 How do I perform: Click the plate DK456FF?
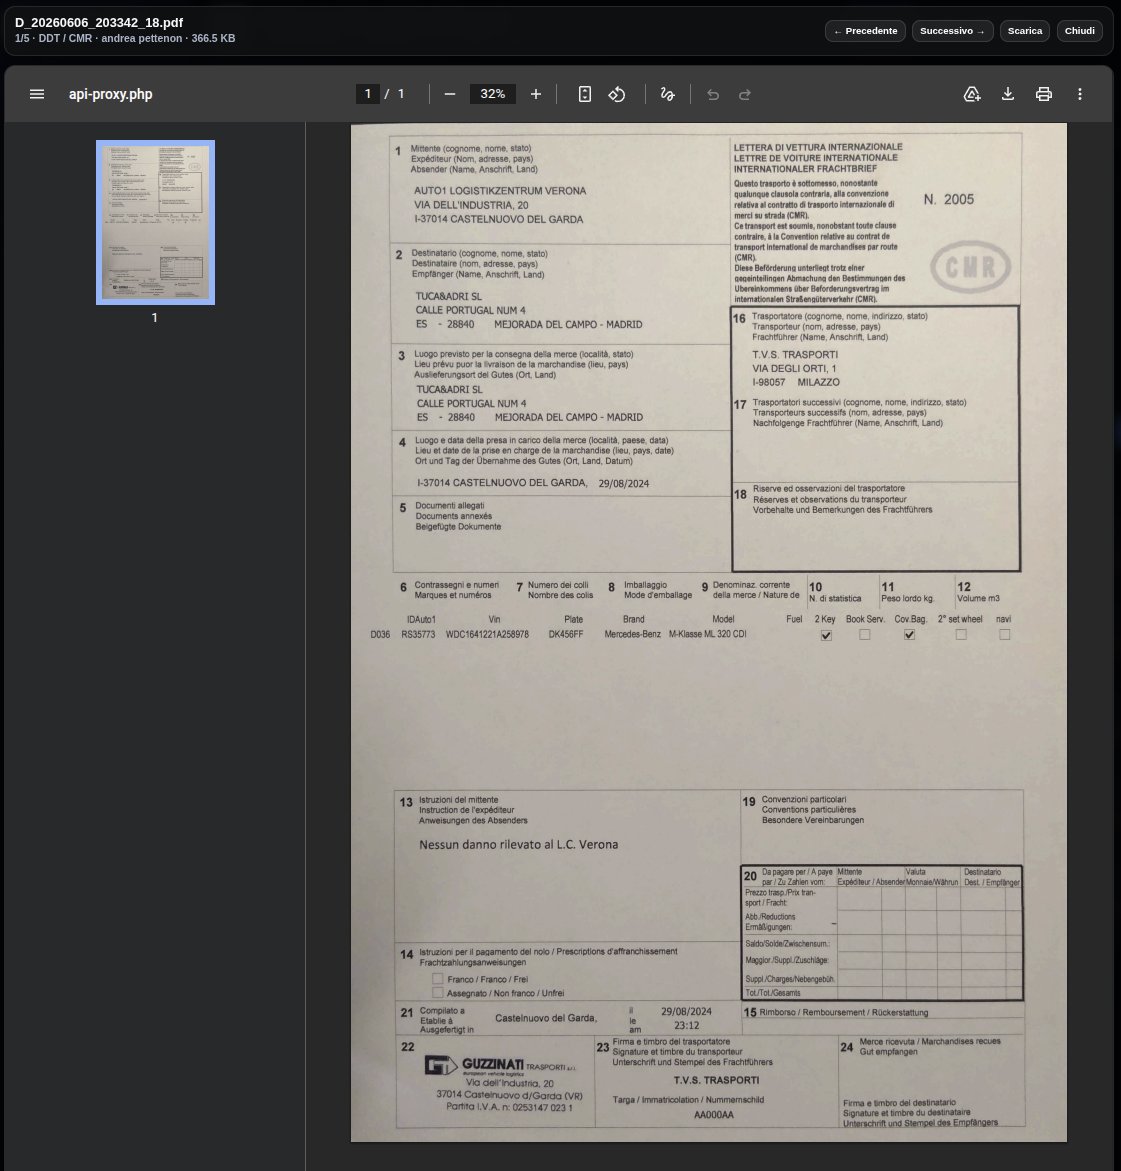point(565,634)
